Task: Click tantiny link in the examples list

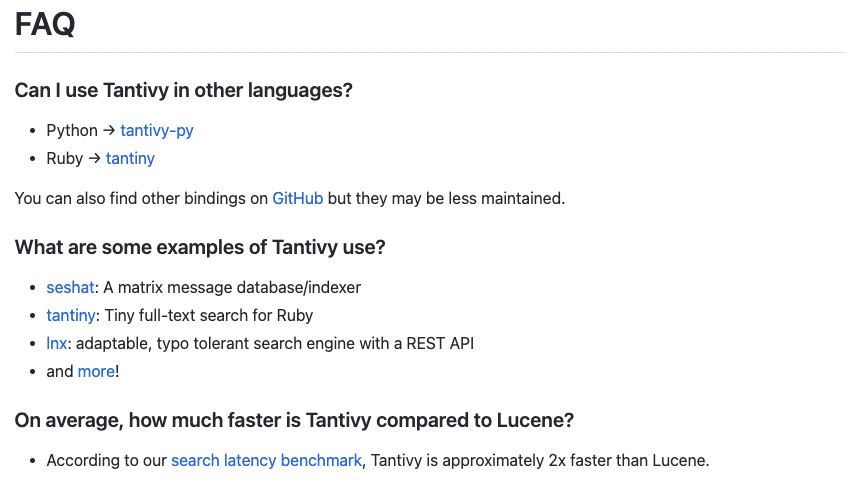Action: coord(72,315)
